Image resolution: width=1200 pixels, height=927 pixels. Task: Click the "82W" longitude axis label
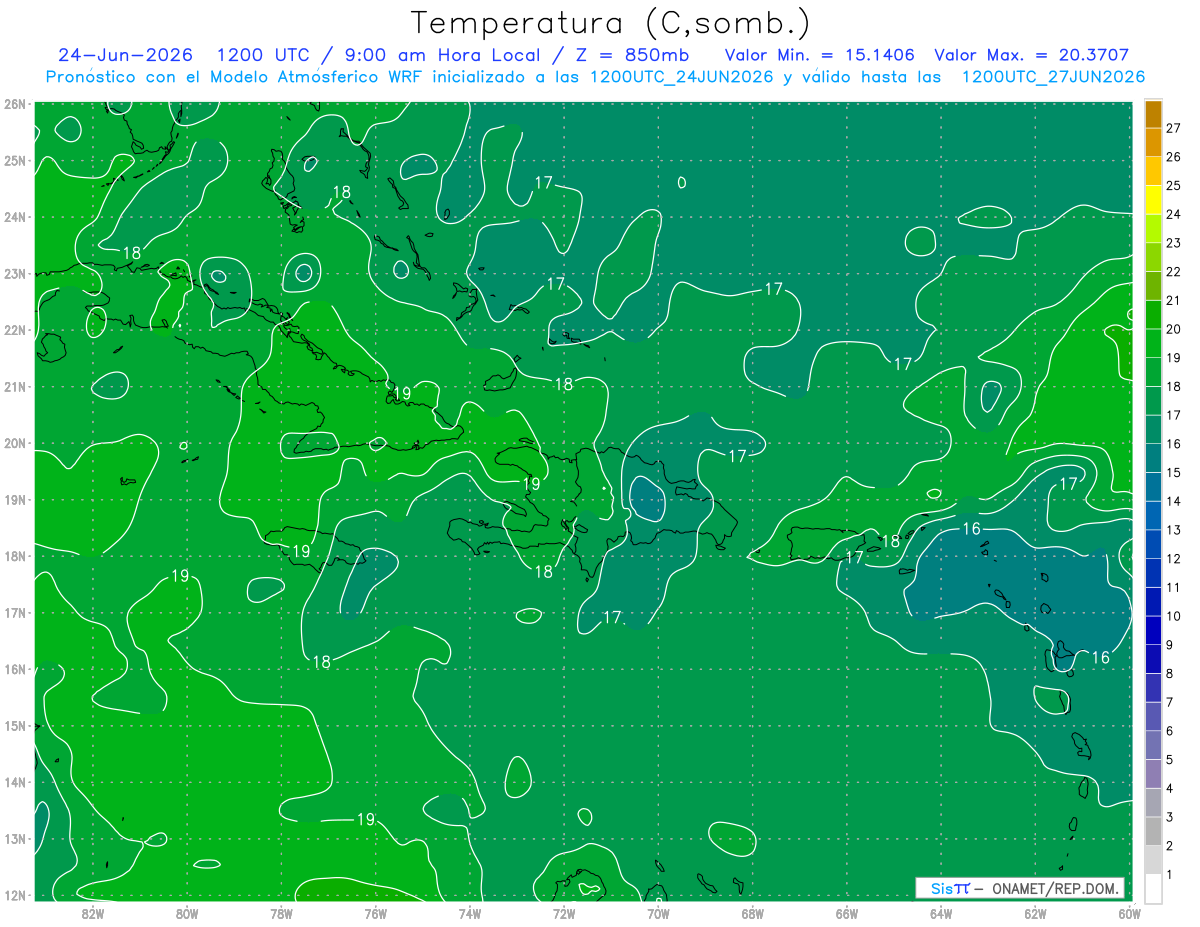click(93, 913)
